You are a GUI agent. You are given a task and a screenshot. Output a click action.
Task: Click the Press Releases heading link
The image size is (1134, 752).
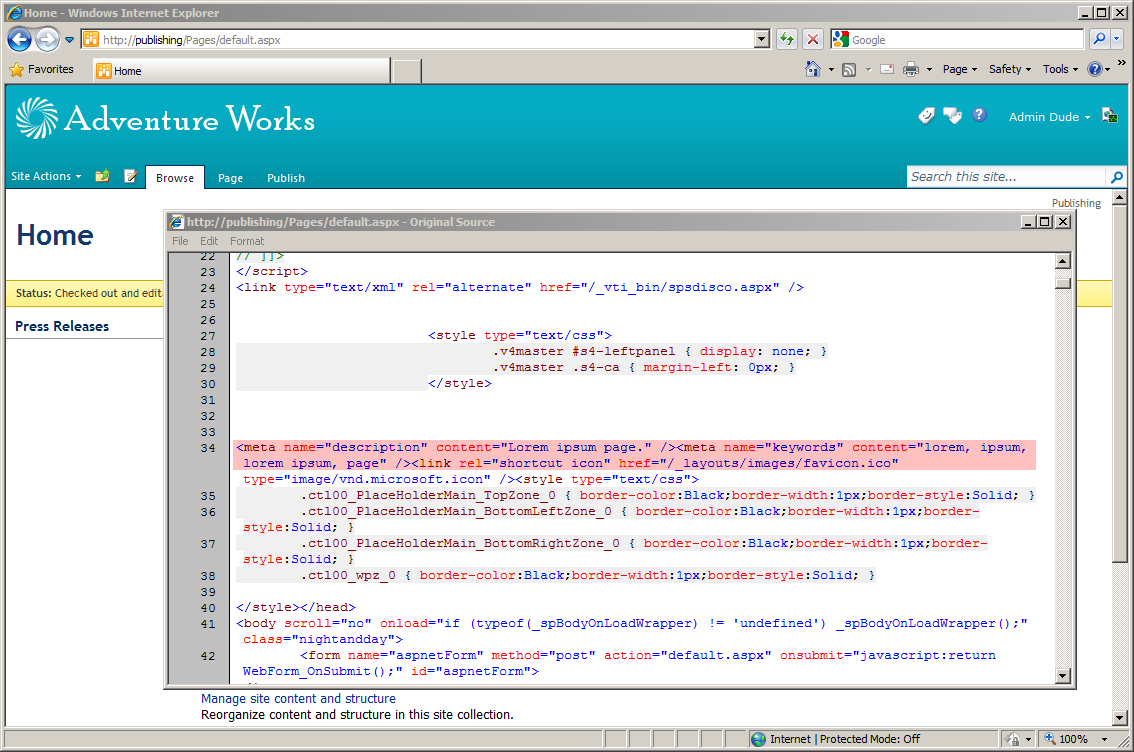click(62, 326)
